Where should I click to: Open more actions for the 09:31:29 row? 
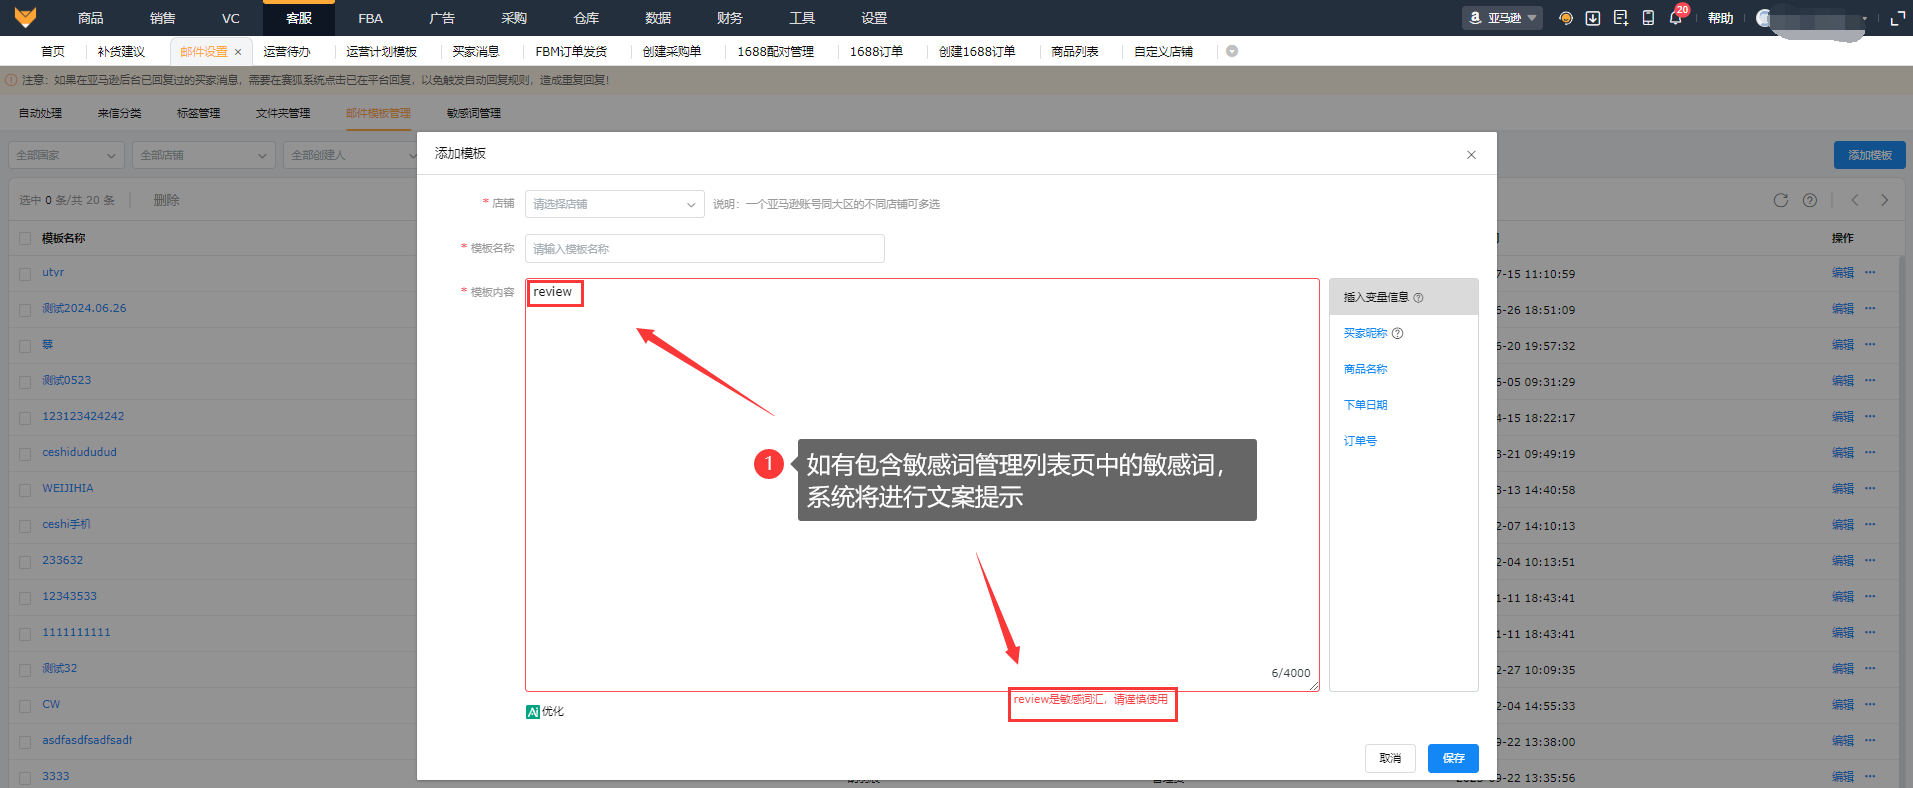click(1870, 381)
